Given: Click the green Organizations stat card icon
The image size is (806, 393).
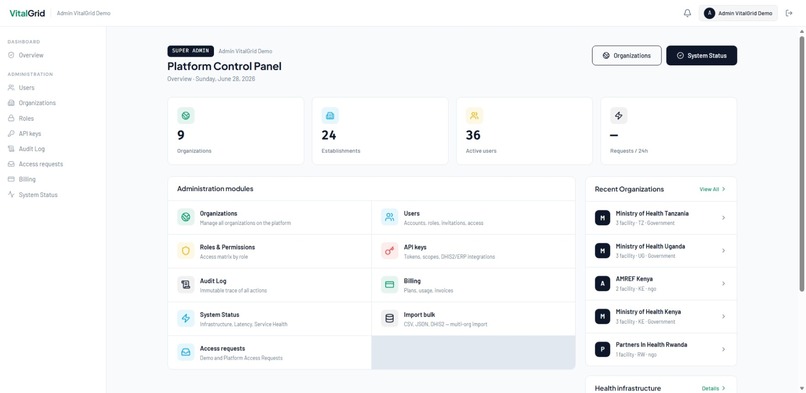Looking at the screenshot, I should point(186,116).
